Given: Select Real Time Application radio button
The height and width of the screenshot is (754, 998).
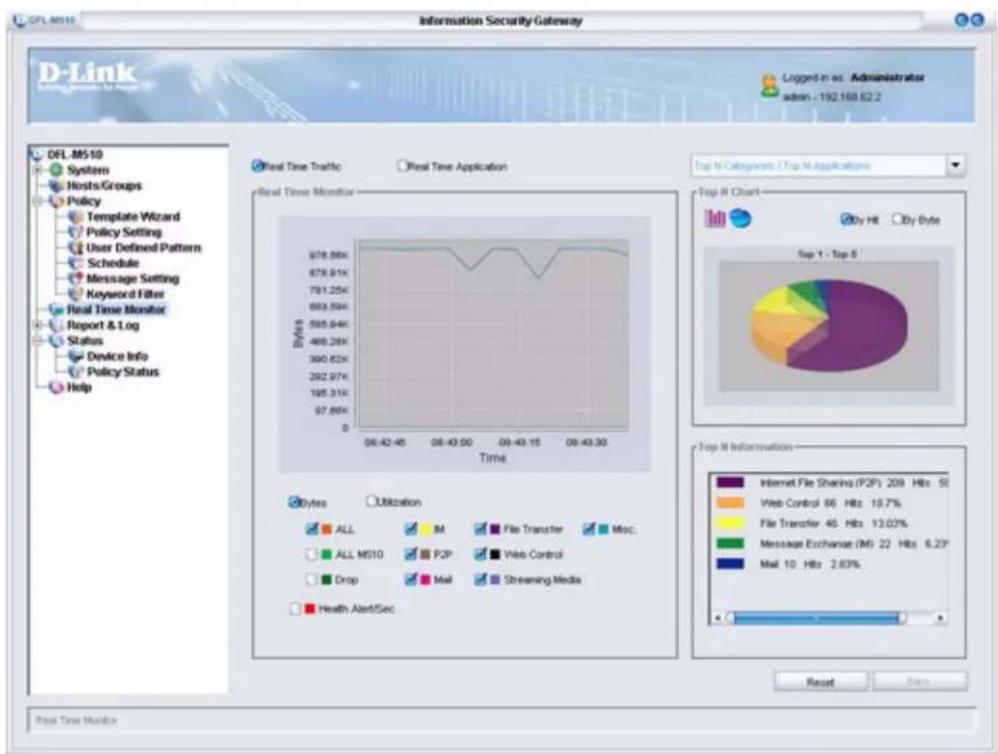Looking at the screenshot, I should click(x=402, y=166).
